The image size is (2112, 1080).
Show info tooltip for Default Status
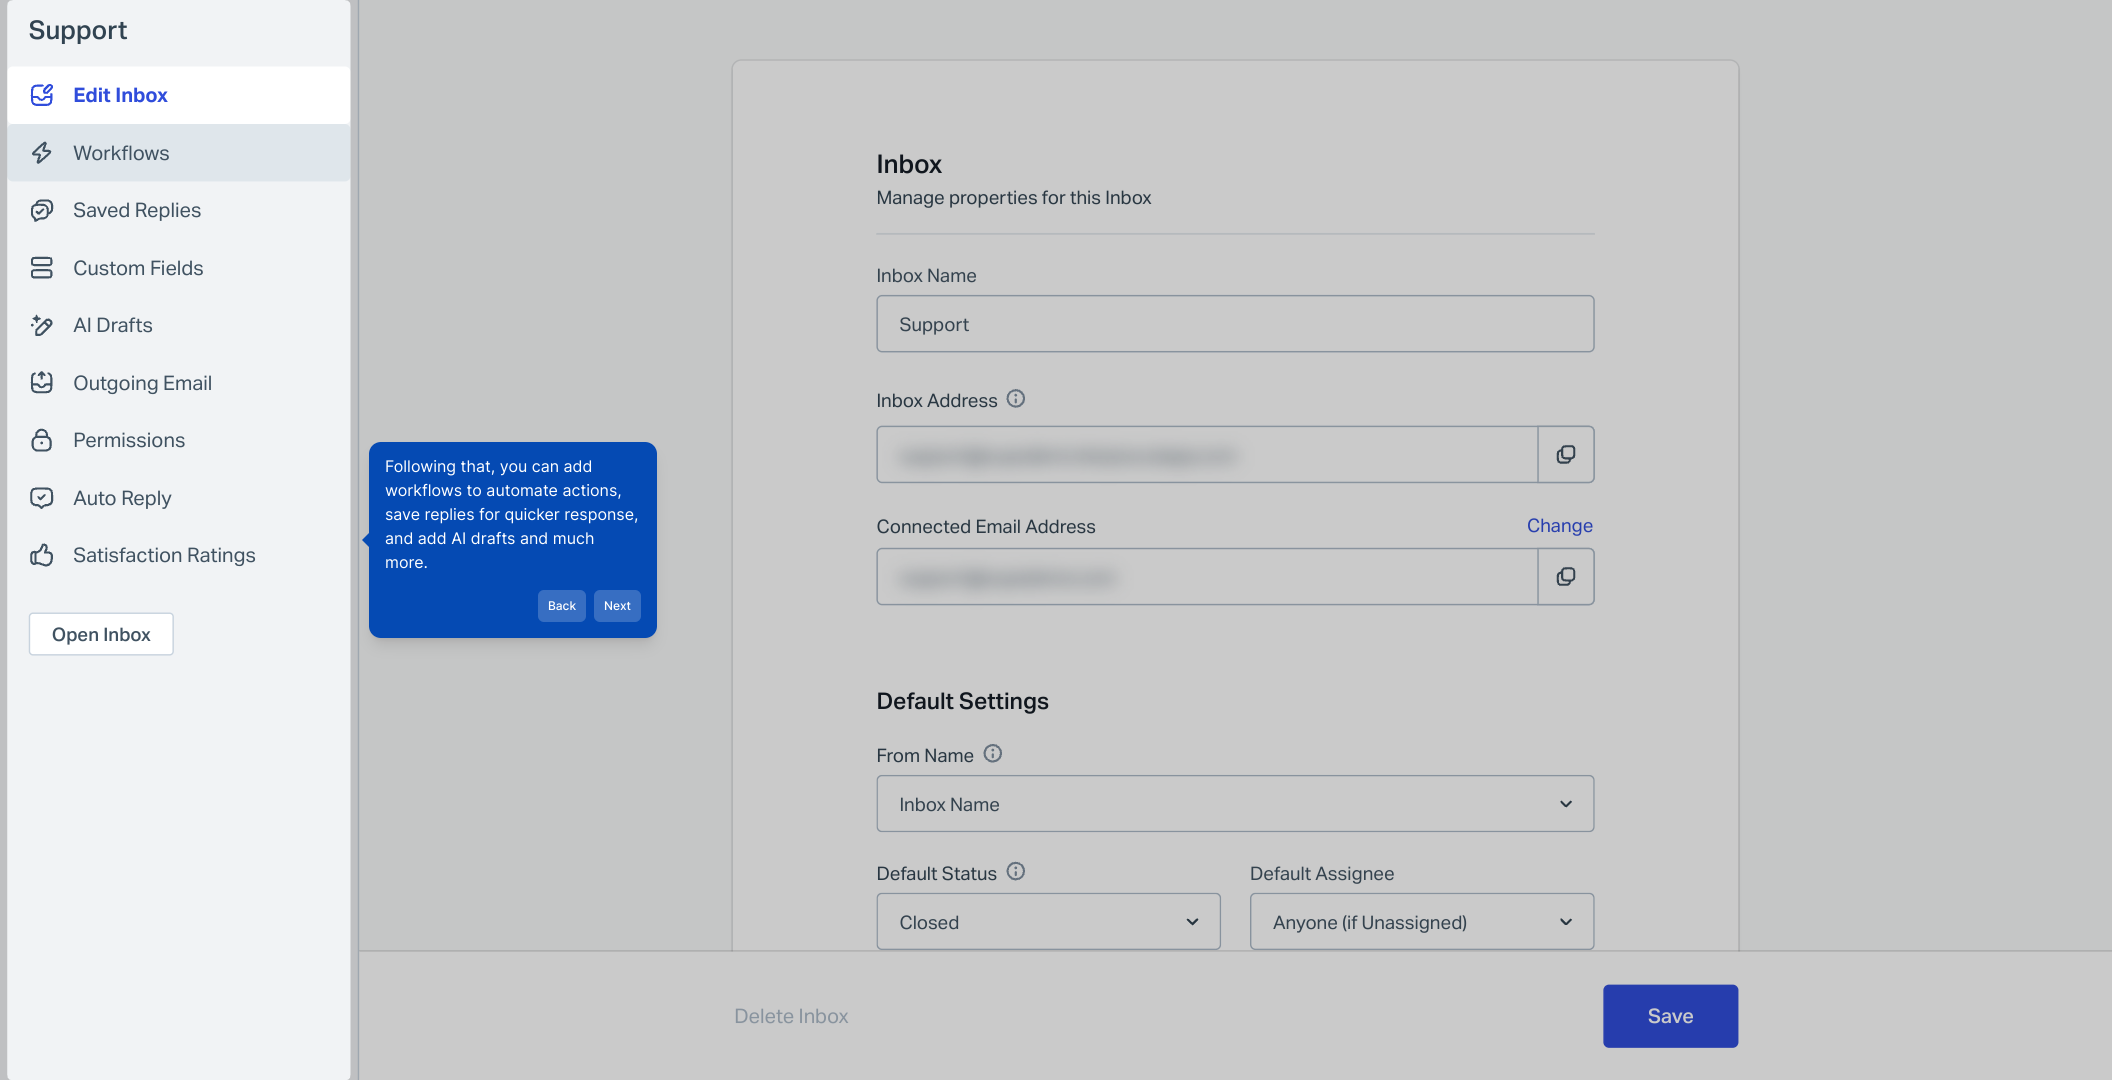tap(1016, 872)
